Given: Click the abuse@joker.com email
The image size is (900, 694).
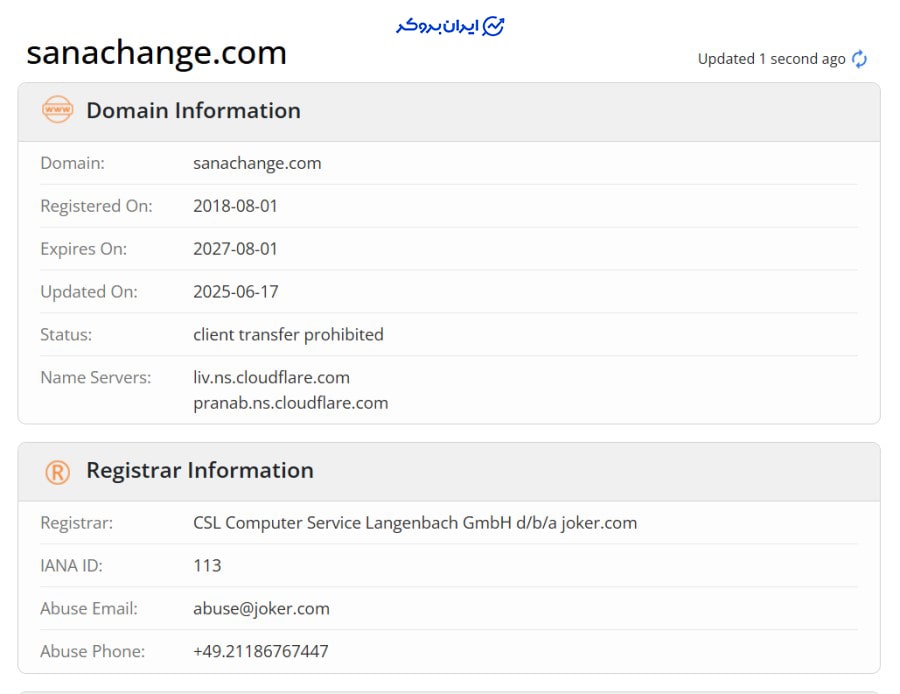Looking at the screenshot, I should 261,608.
